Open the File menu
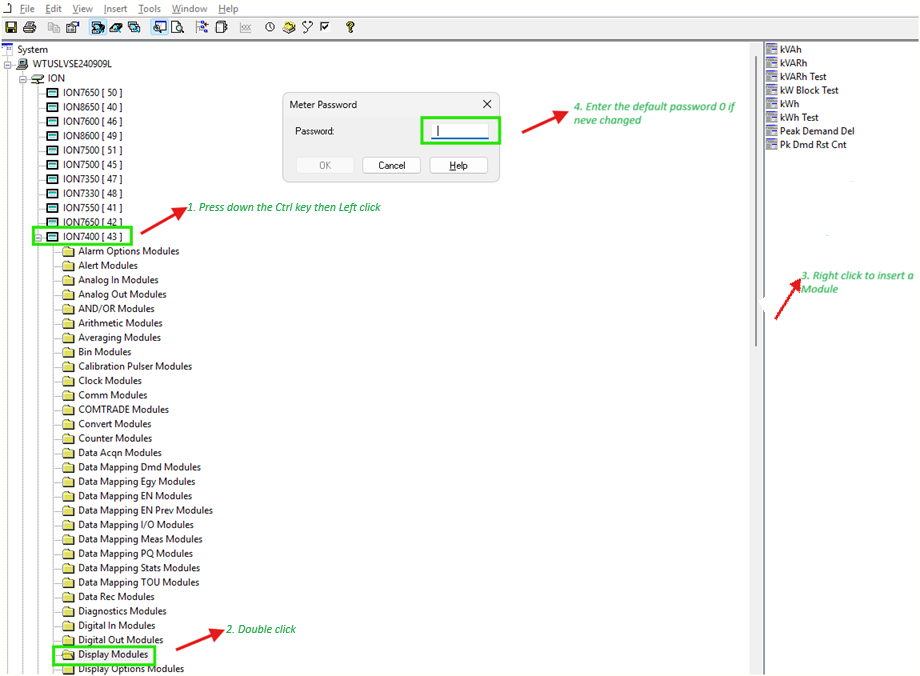The height and width of the screenshot is (676, 920). tap(27, 9)
